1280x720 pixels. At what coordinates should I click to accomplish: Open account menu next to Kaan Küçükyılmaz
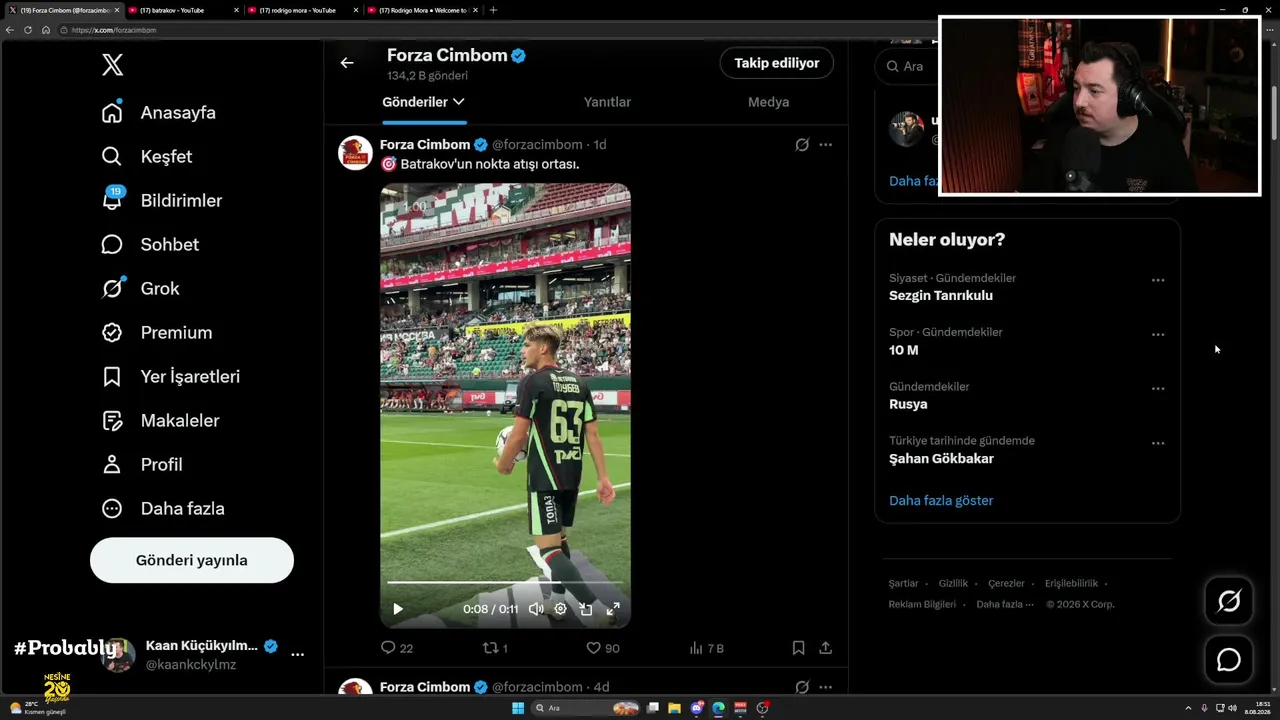297,654
